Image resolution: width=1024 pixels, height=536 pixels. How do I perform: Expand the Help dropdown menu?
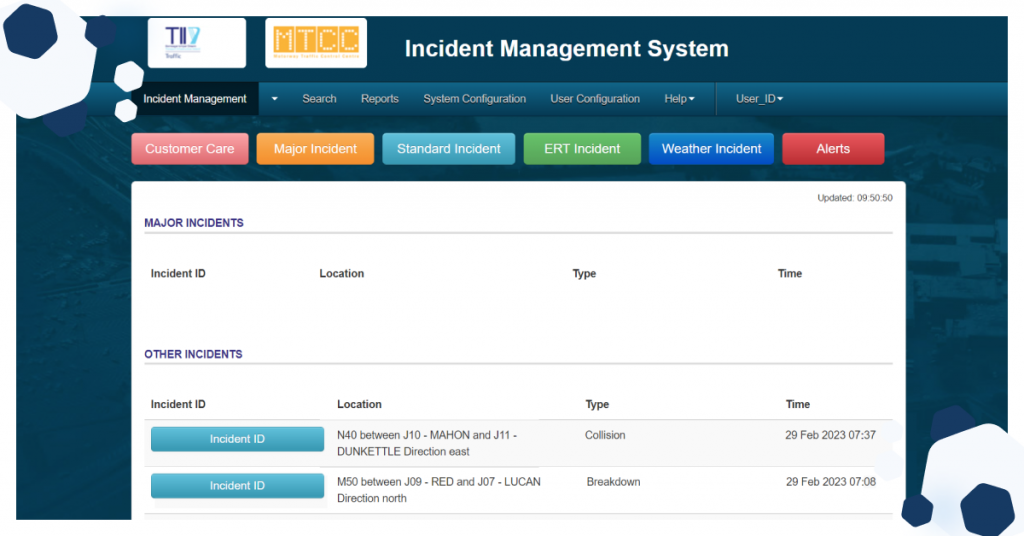[x=679, y=99]
